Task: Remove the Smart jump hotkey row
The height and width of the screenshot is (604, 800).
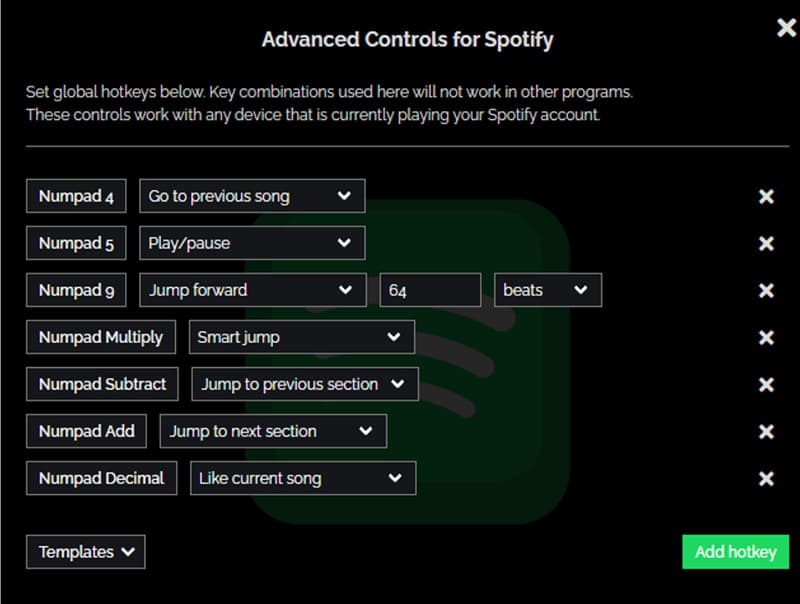Action: 766,337
